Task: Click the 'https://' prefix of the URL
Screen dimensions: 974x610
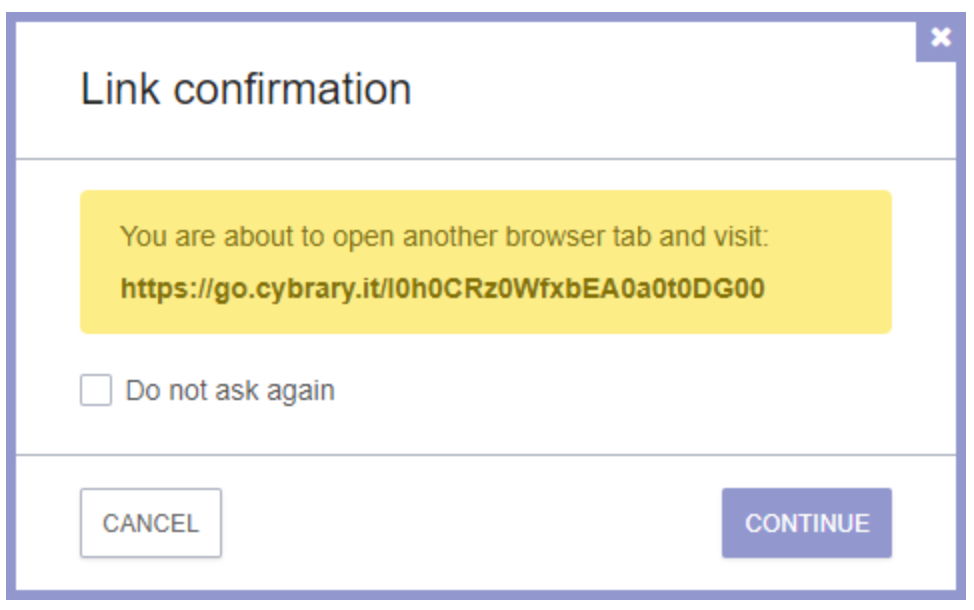Action: coord(153,289)
